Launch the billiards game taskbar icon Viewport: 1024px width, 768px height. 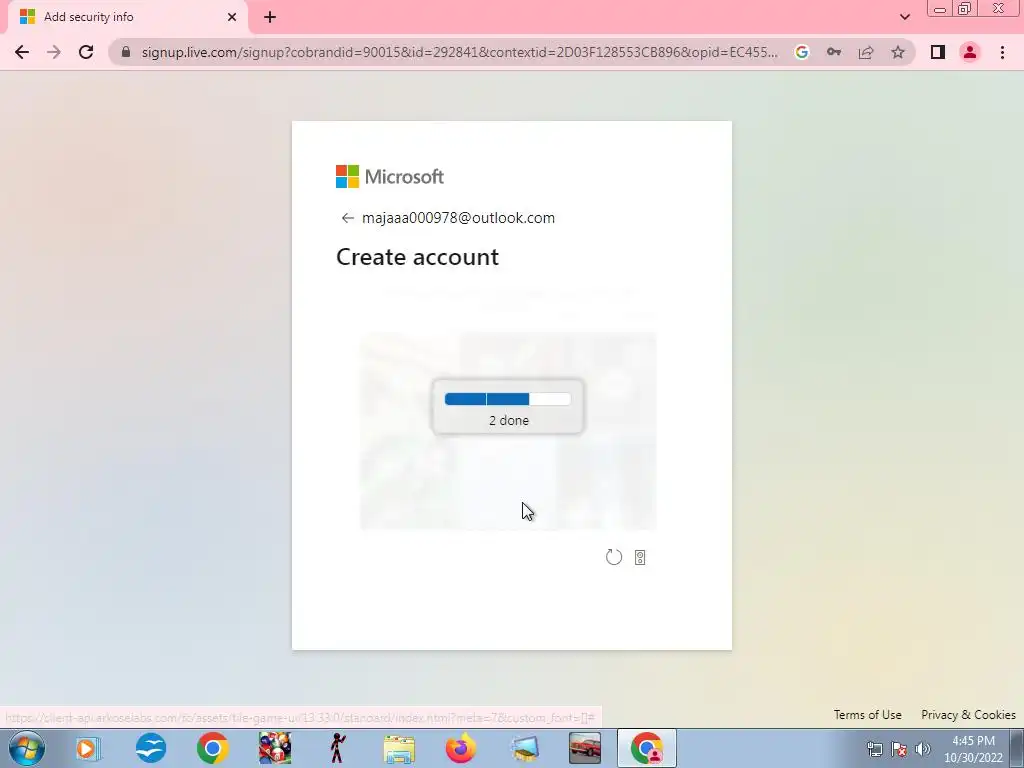tap(275, 748)
